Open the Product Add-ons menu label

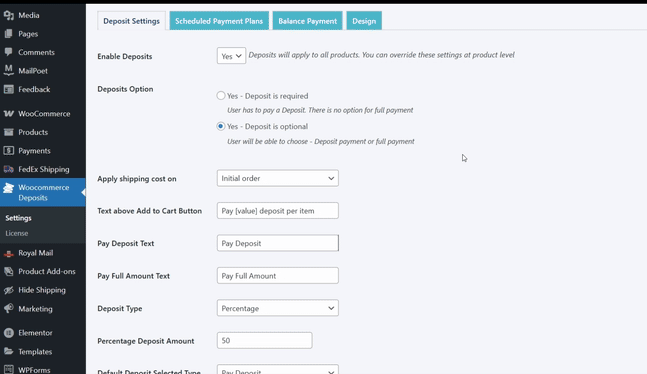coord(47,271)
